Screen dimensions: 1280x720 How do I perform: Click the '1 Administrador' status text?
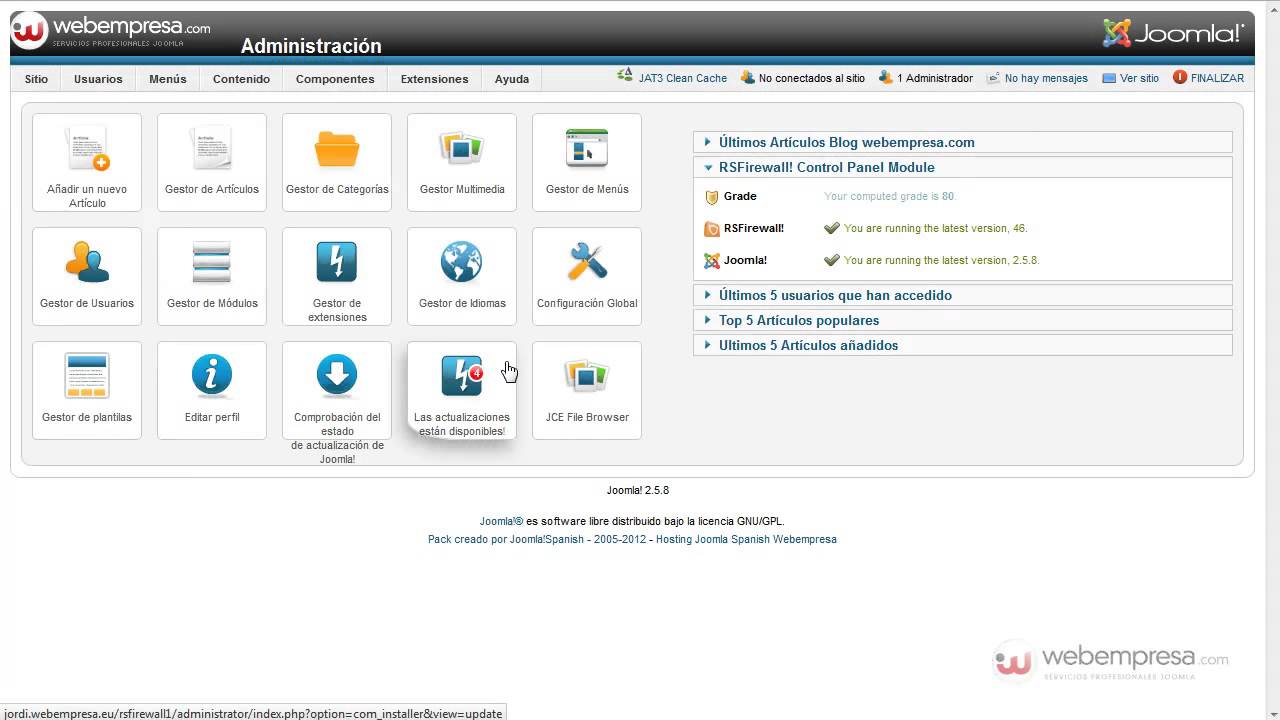pos(935,78)
